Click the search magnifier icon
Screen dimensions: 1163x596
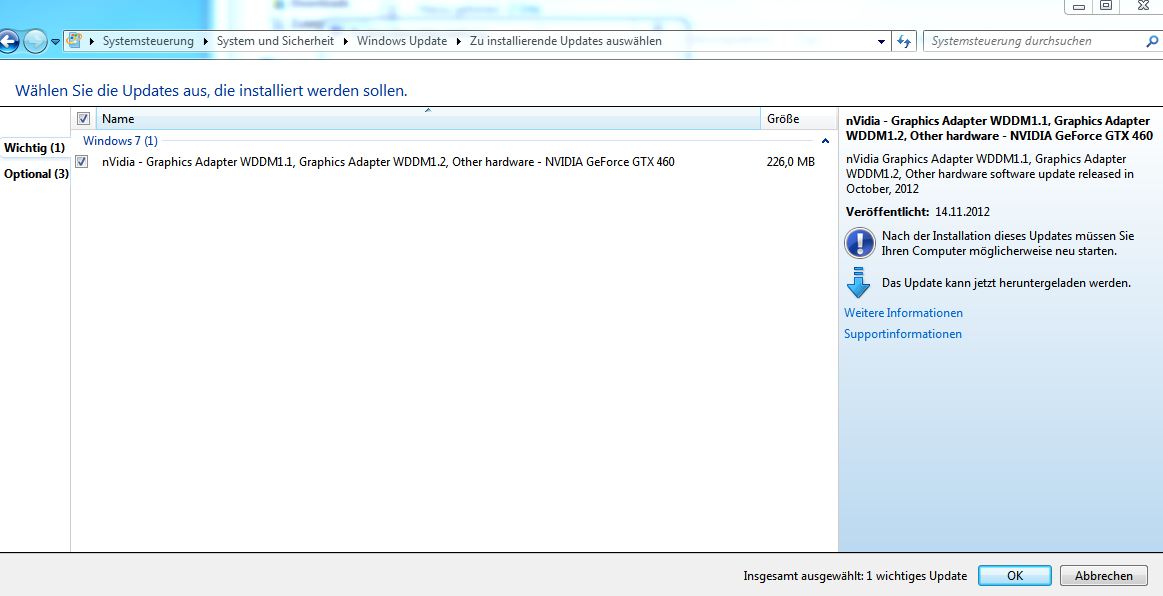(x=1152, y=42)
